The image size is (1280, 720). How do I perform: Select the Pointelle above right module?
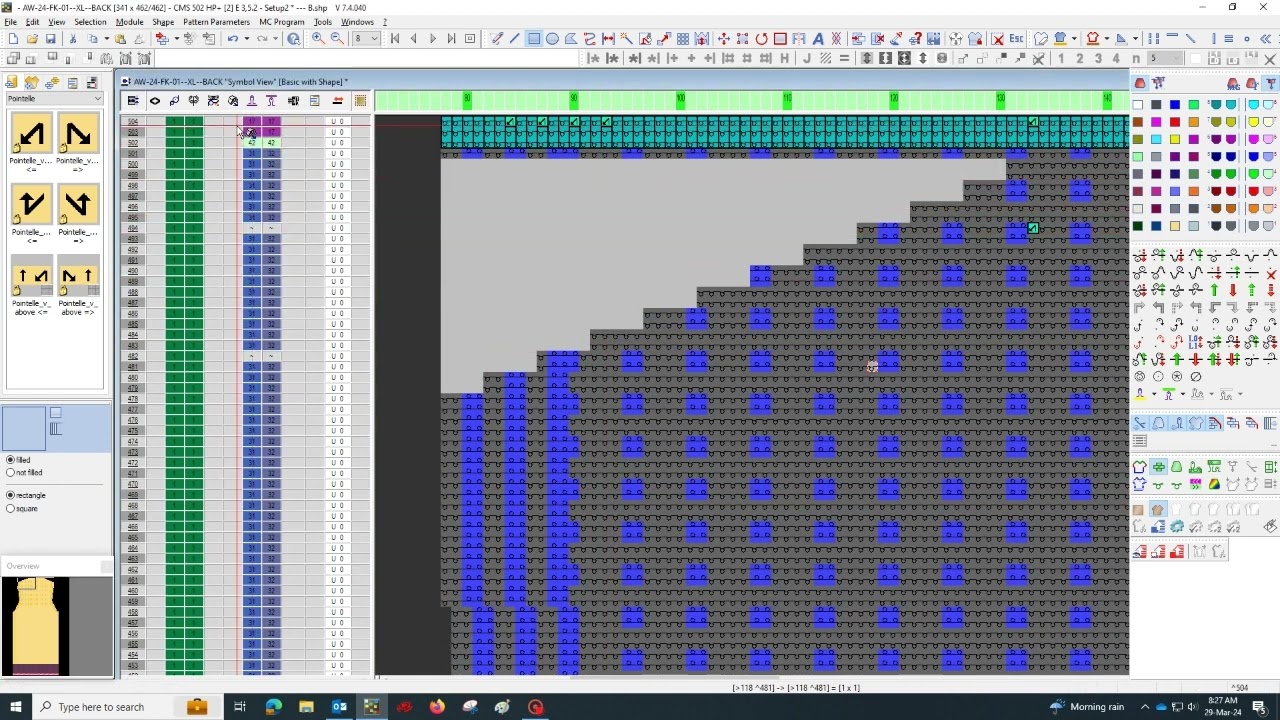click(x=78, y=276)
